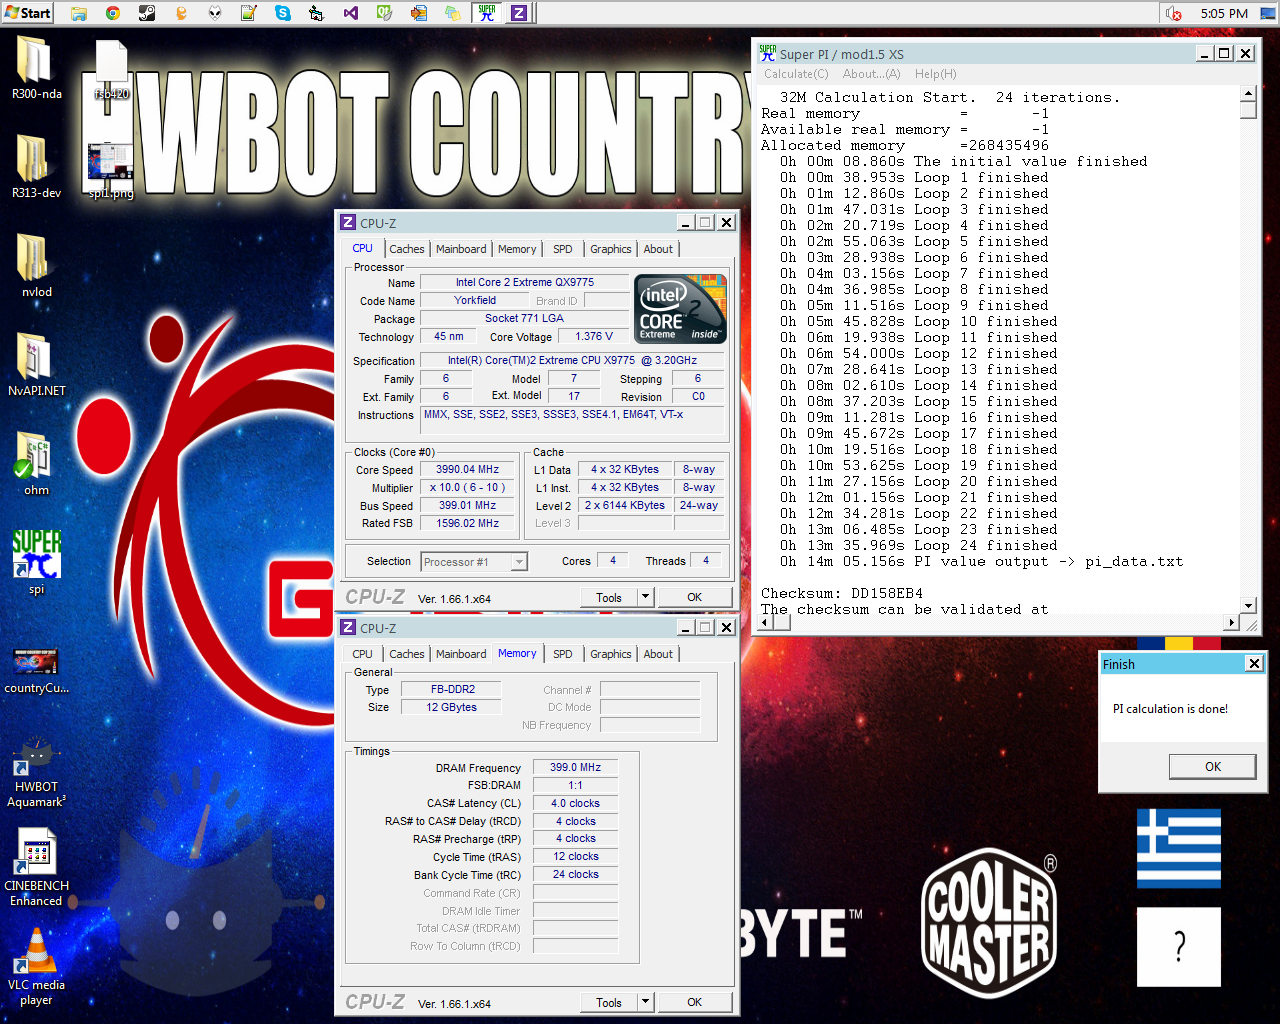Select CPU tab in lower CPU-Z window
The height and width of the screenshot is (1024, 1280).
pyautogui.click(x=362, y=654)
